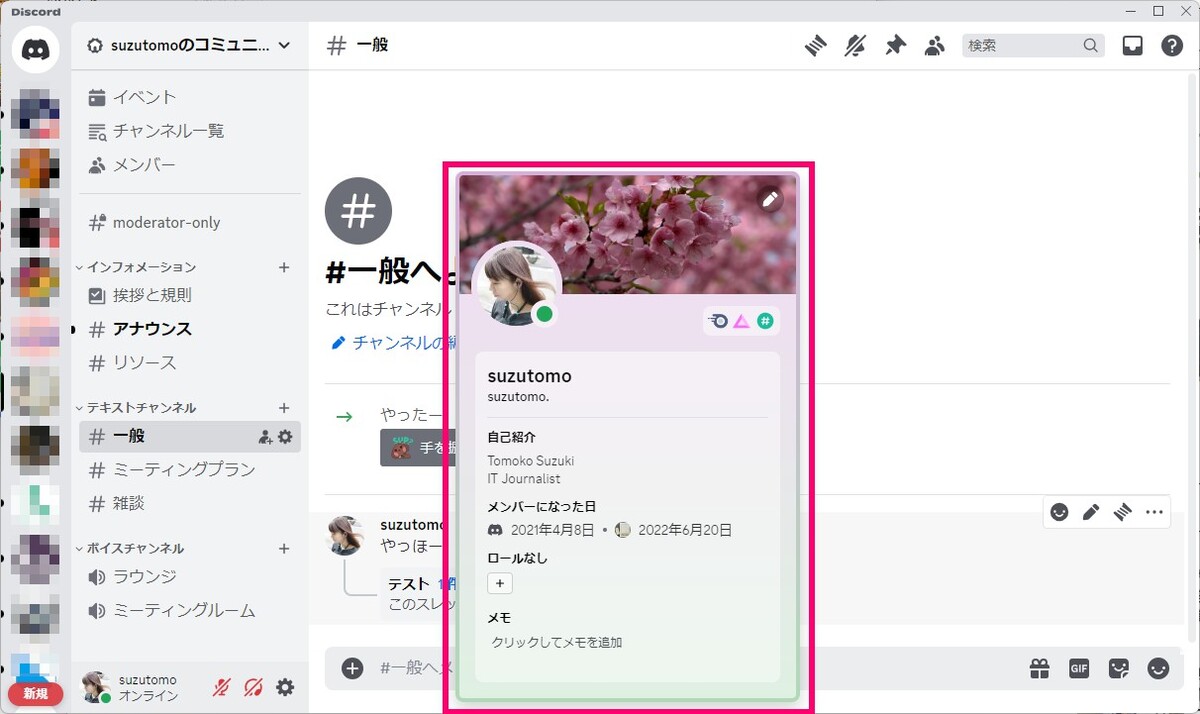Open server menu suzutomoのコミュニティ dropdown

point(189,45)
